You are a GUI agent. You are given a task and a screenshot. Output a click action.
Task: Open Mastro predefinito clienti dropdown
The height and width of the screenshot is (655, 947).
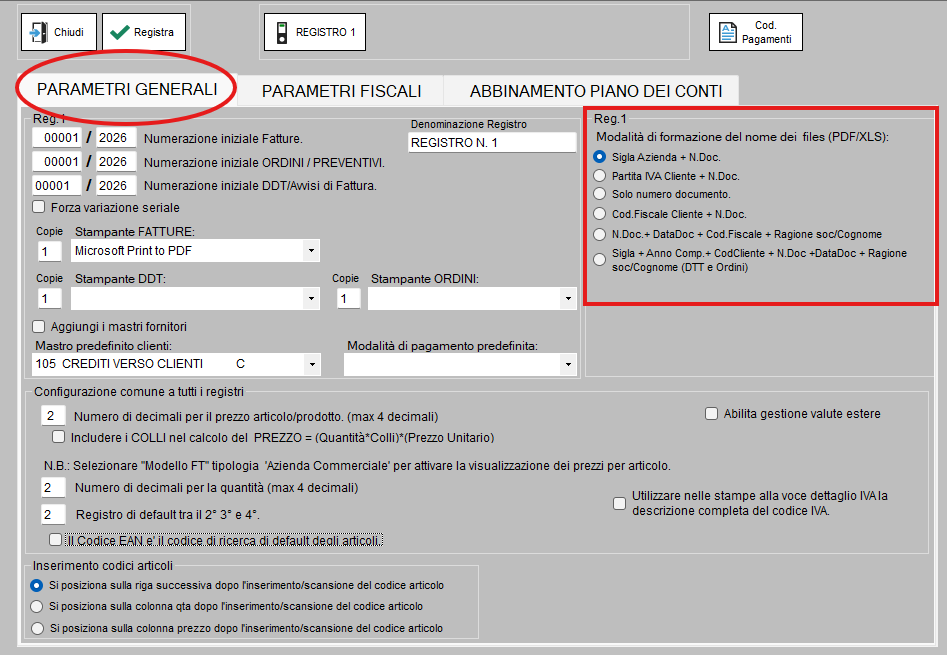[x=311, y=365]
